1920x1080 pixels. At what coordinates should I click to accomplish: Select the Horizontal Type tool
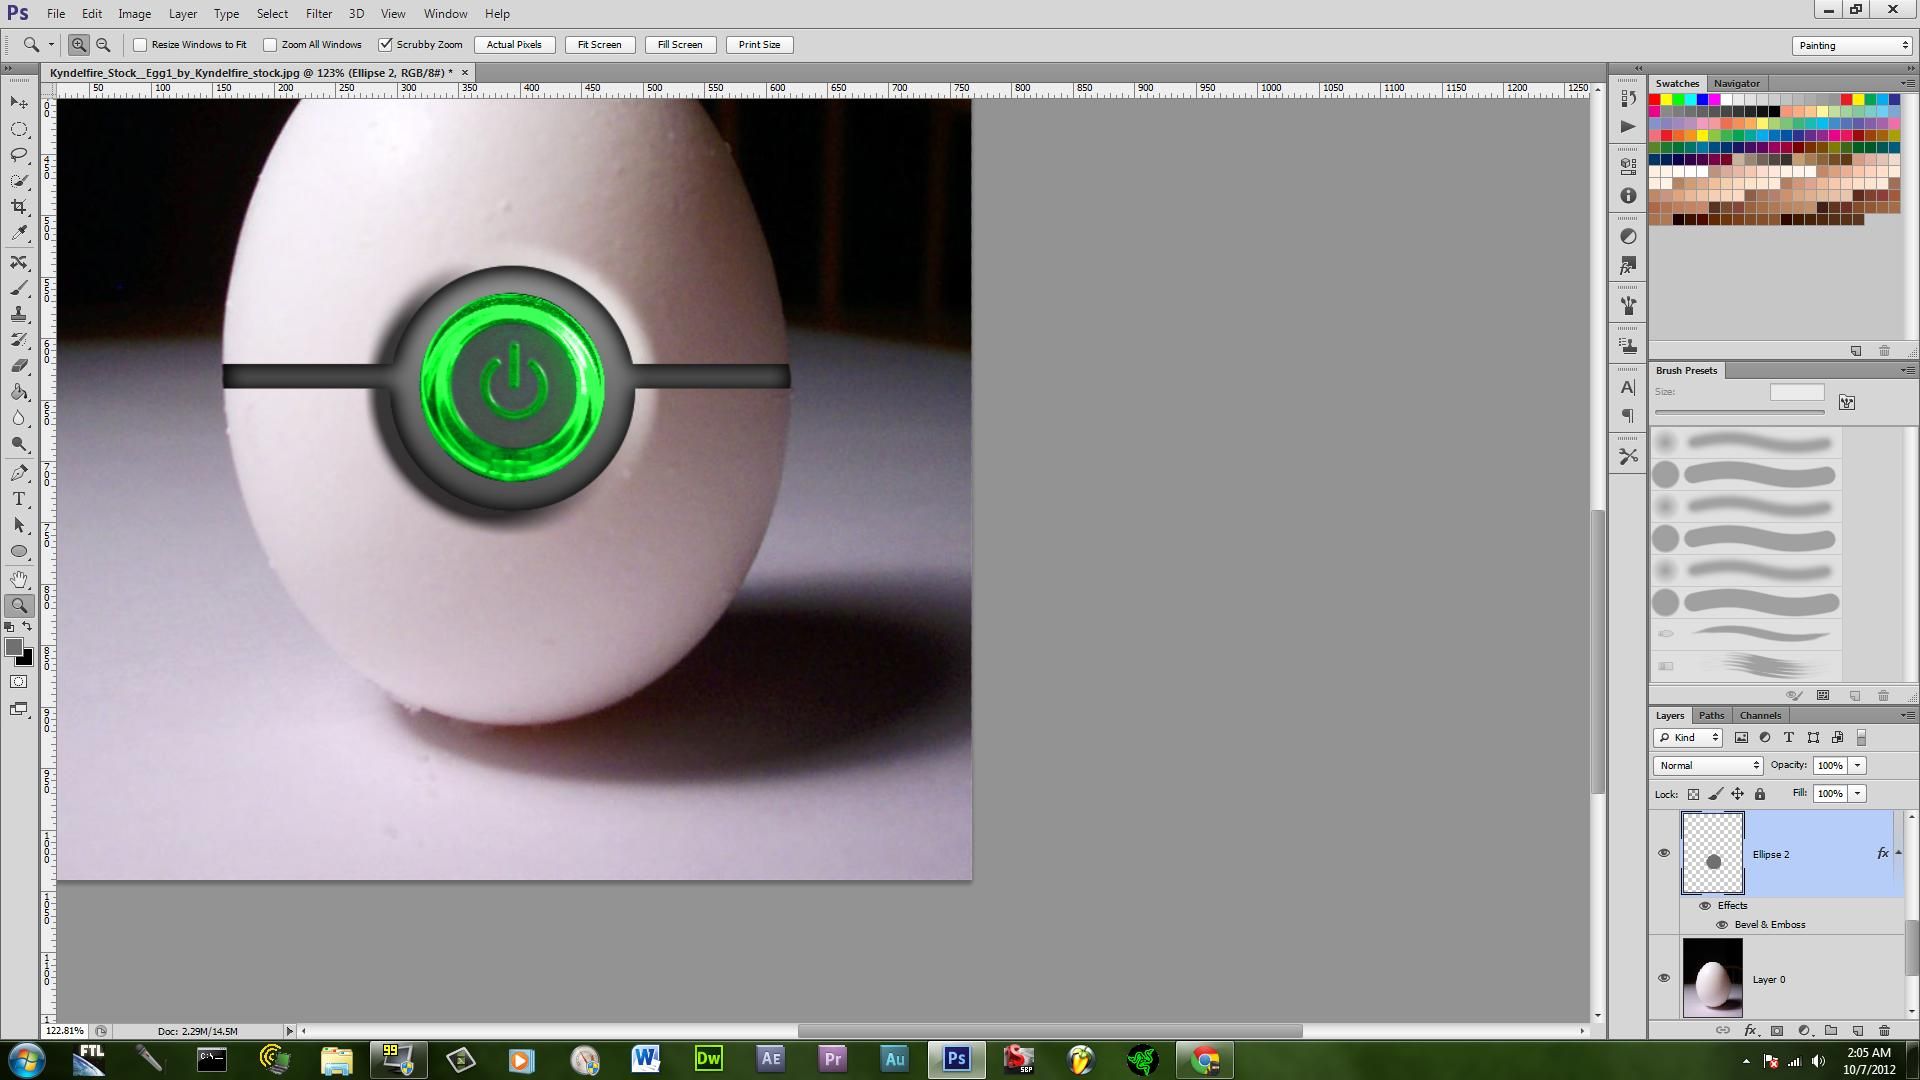coord(18,499)
